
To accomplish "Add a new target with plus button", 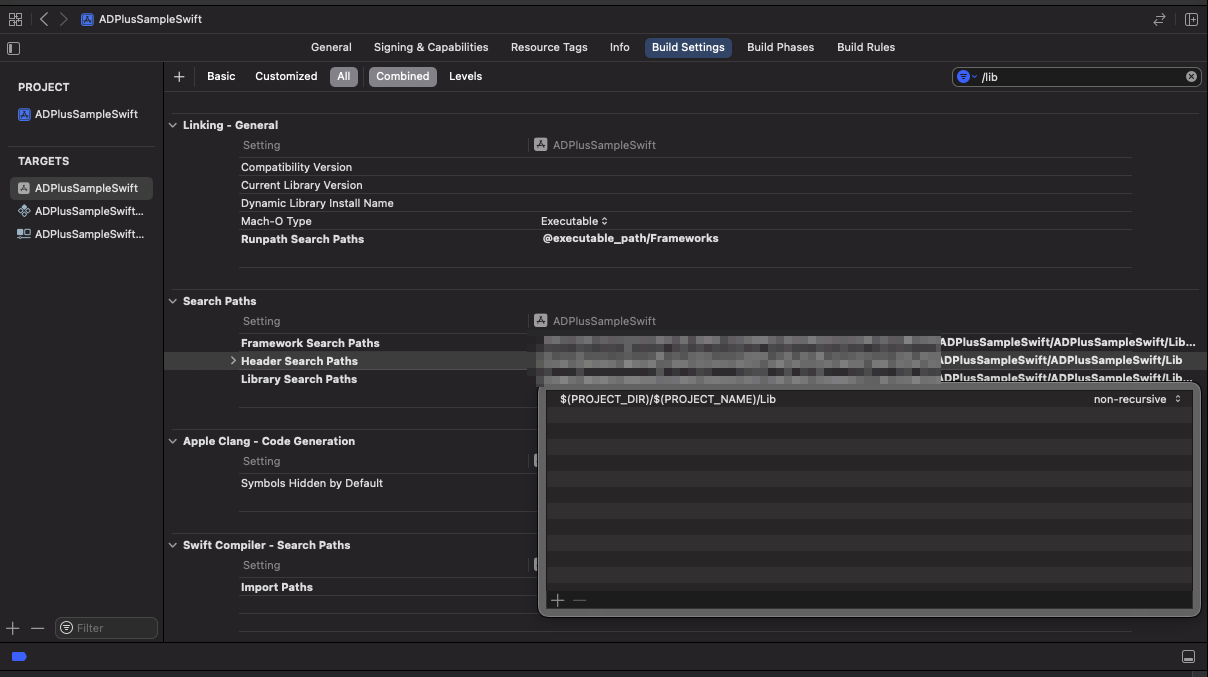I will coord(13,628).
